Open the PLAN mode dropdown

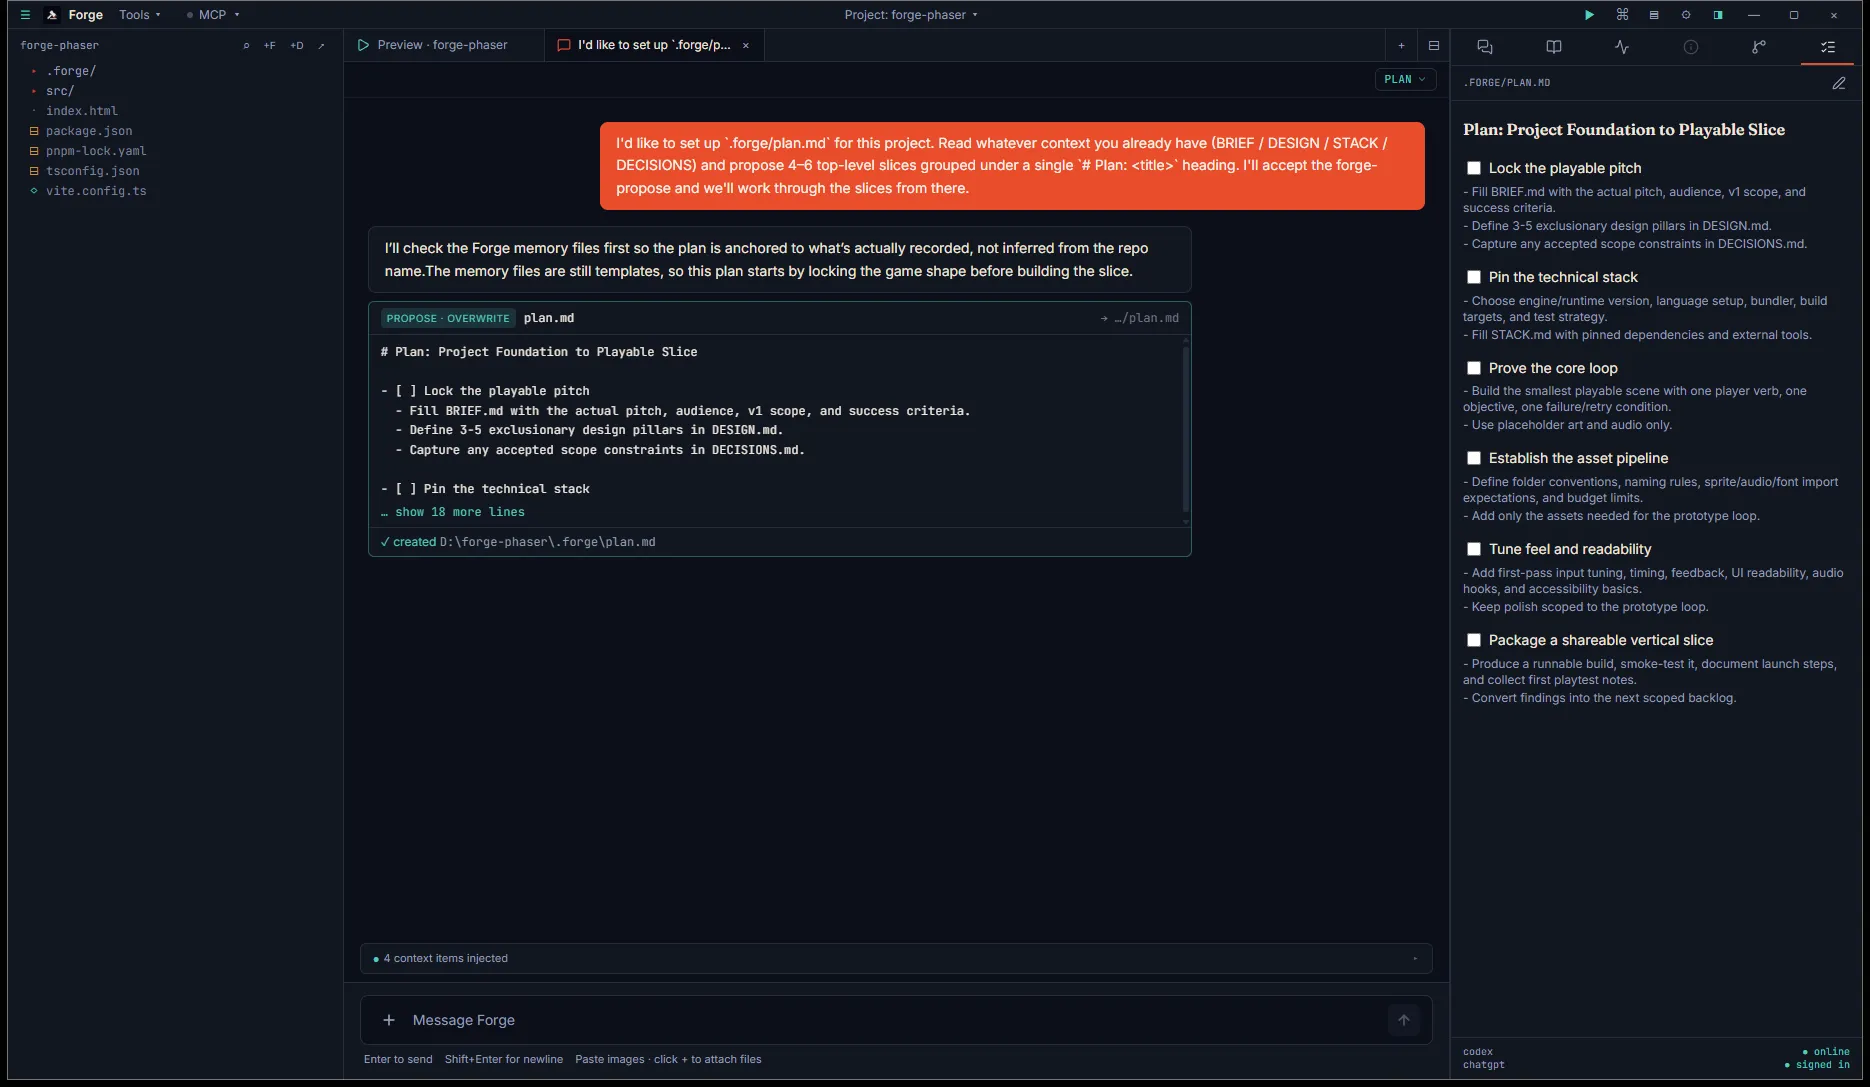pyautogui.click(x=1405, y=79)
